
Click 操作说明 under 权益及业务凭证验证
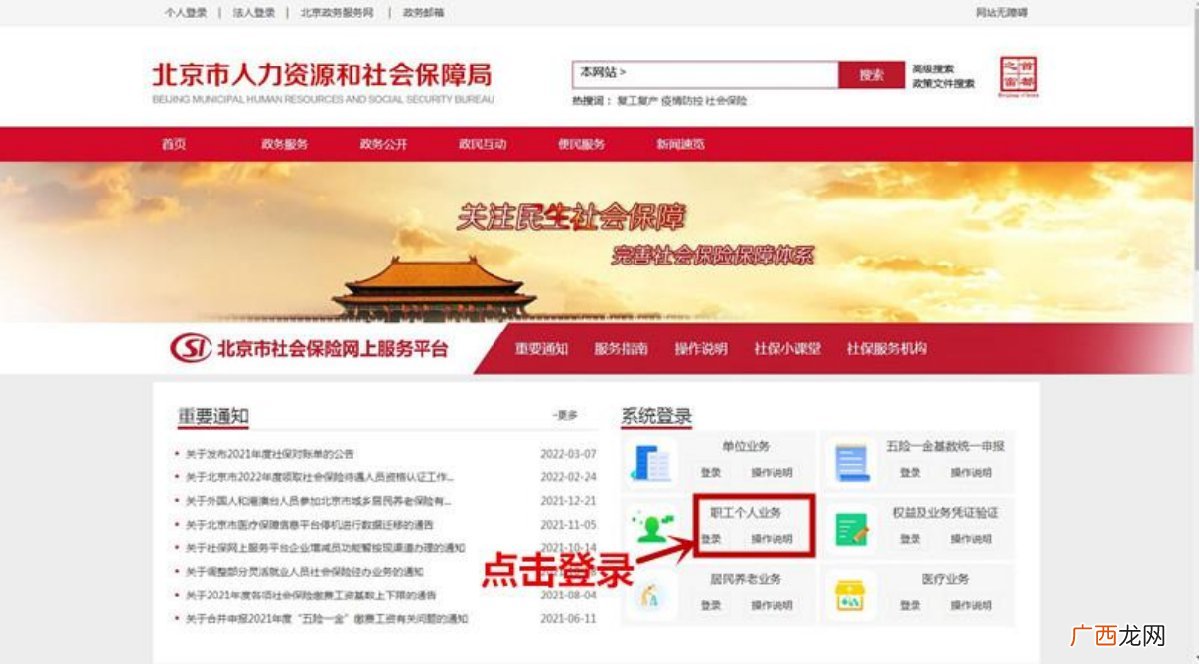point(971,539)
